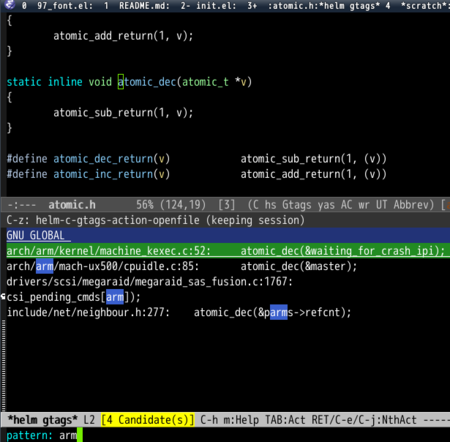Click the [3] indicator in the mode line
450x442 pixels.
click(227, 205)
